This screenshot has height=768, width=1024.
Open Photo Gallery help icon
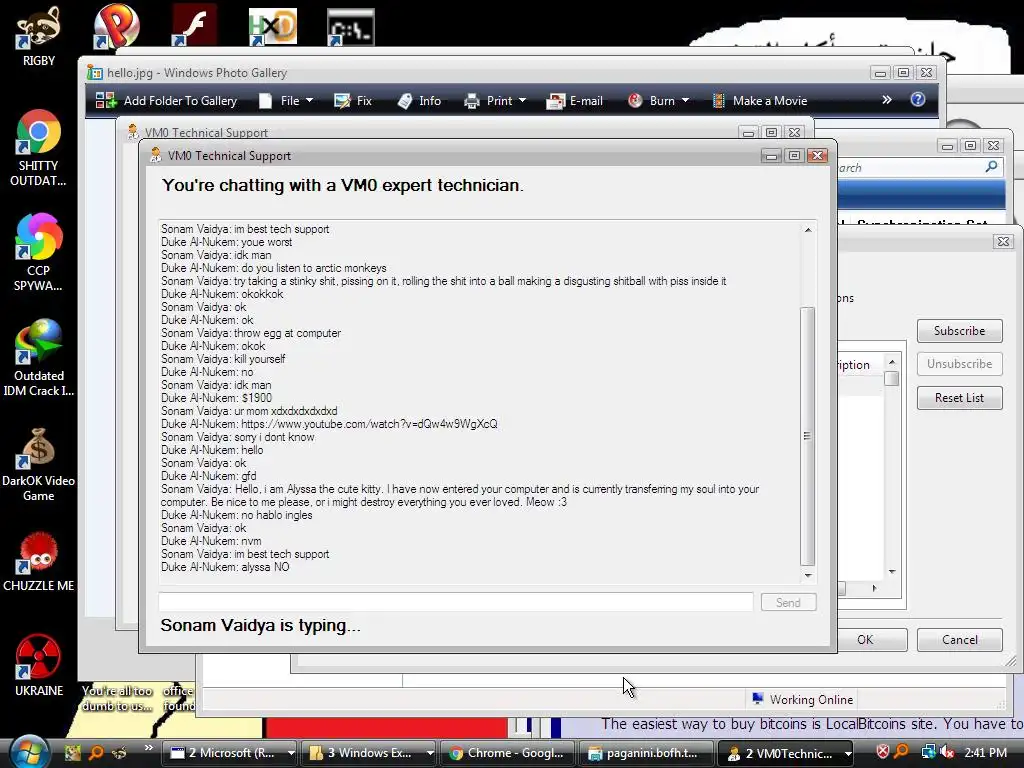(x=918, y=99)
